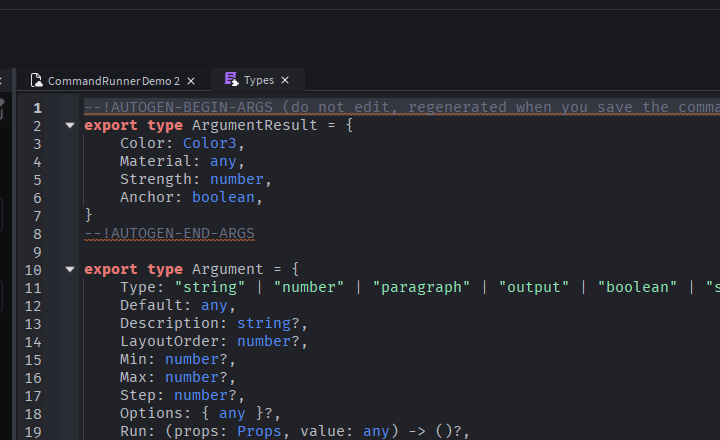Screen dimensions: 720x440
Task: Click the Description field name
Action: click(169, 323)
